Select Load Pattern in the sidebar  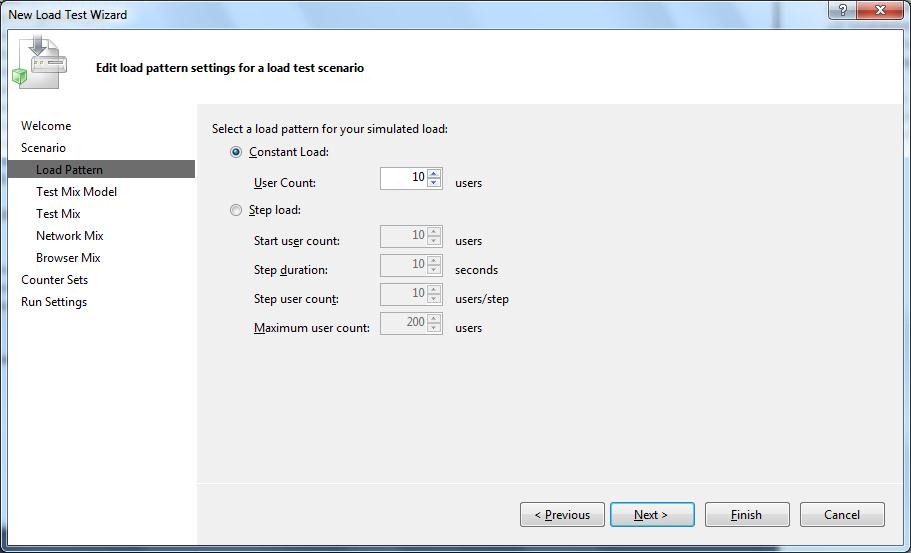click(101, 170)
